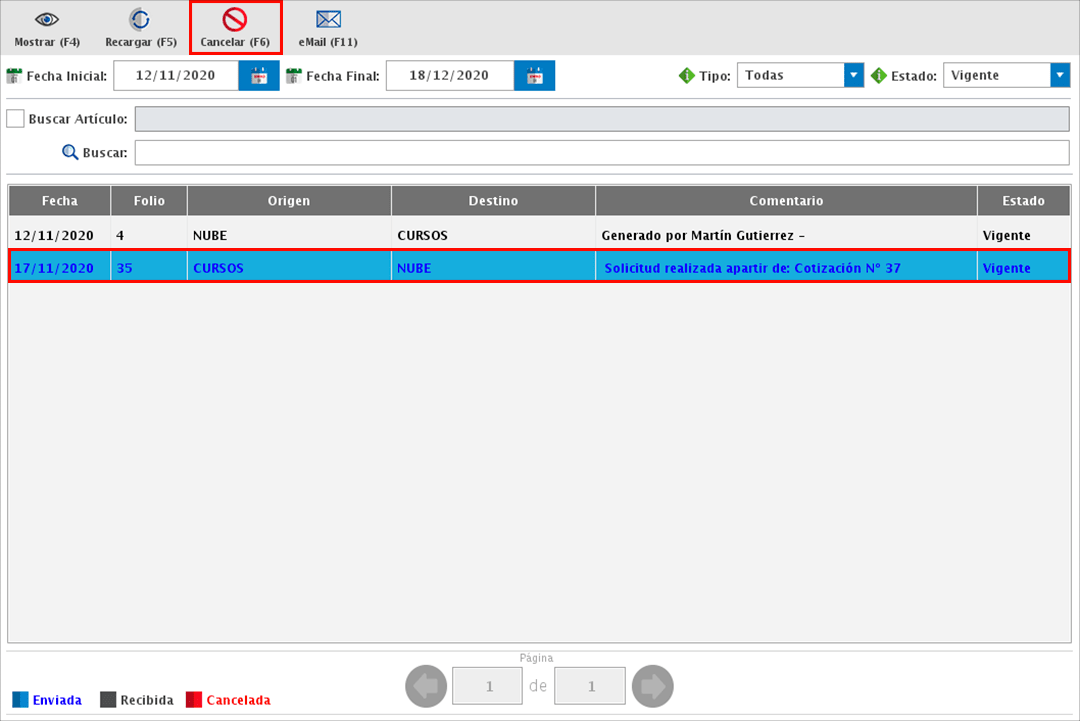Screen dimensions: 1080x721
Task: Click the Recargar (F5) reload icon
Action: (x=140, y=20)
